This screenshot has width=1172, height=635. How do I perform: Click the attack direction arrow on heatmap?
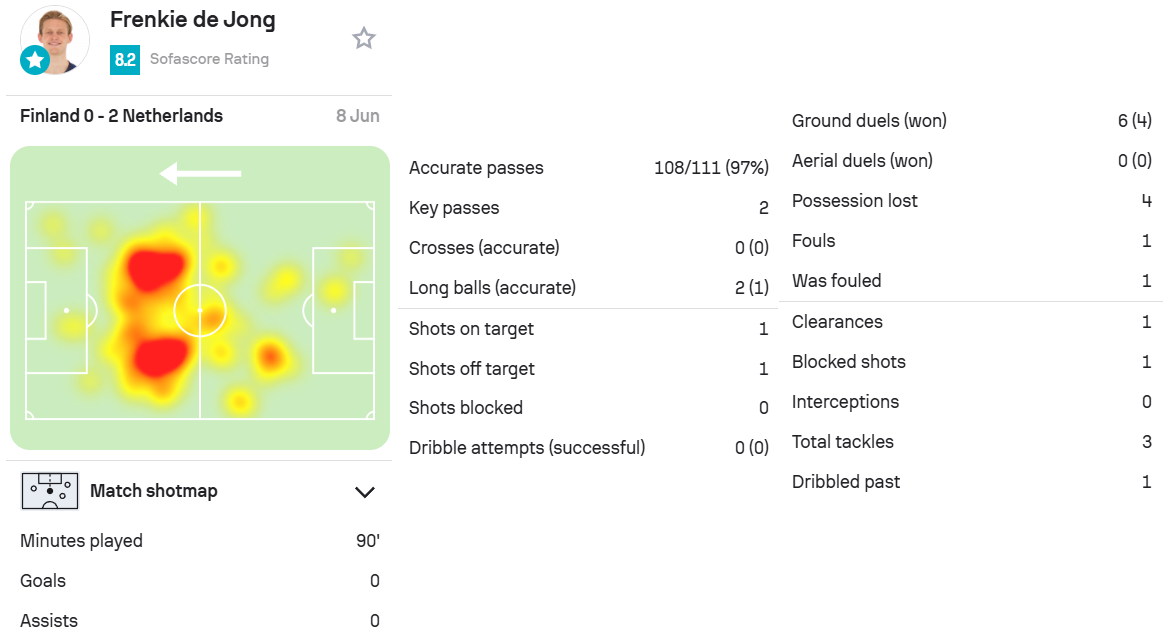[x=200, y=173]
